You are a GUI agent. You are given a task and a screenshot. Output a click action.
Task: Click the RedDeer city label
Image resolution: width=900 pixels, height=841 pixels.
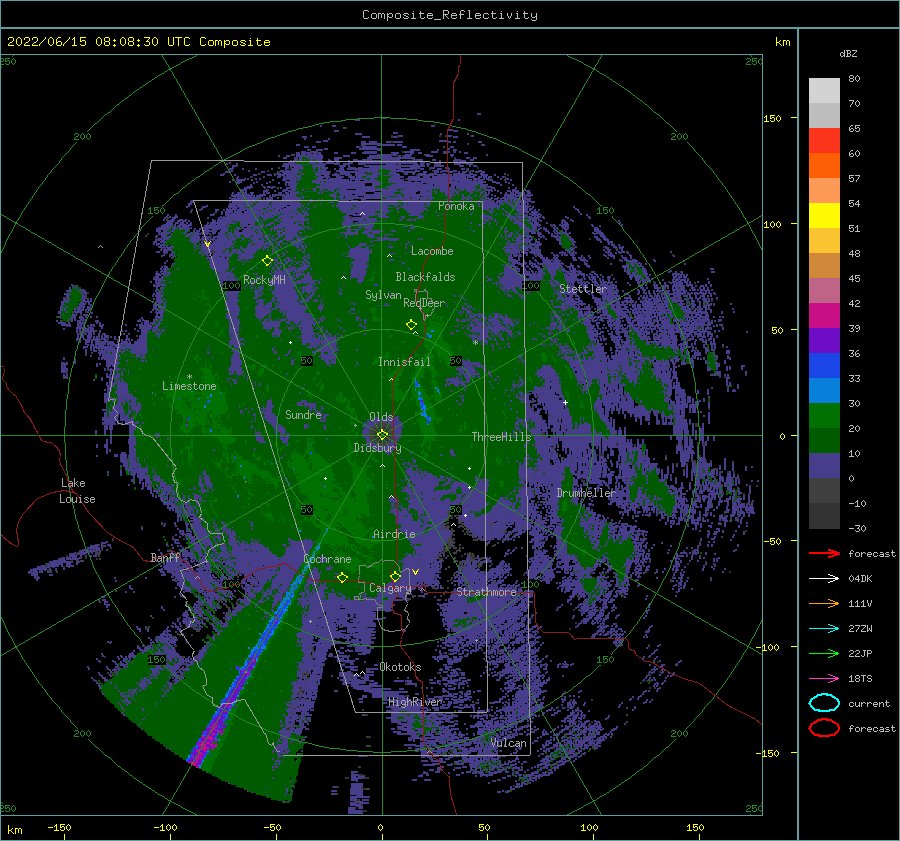424,303
